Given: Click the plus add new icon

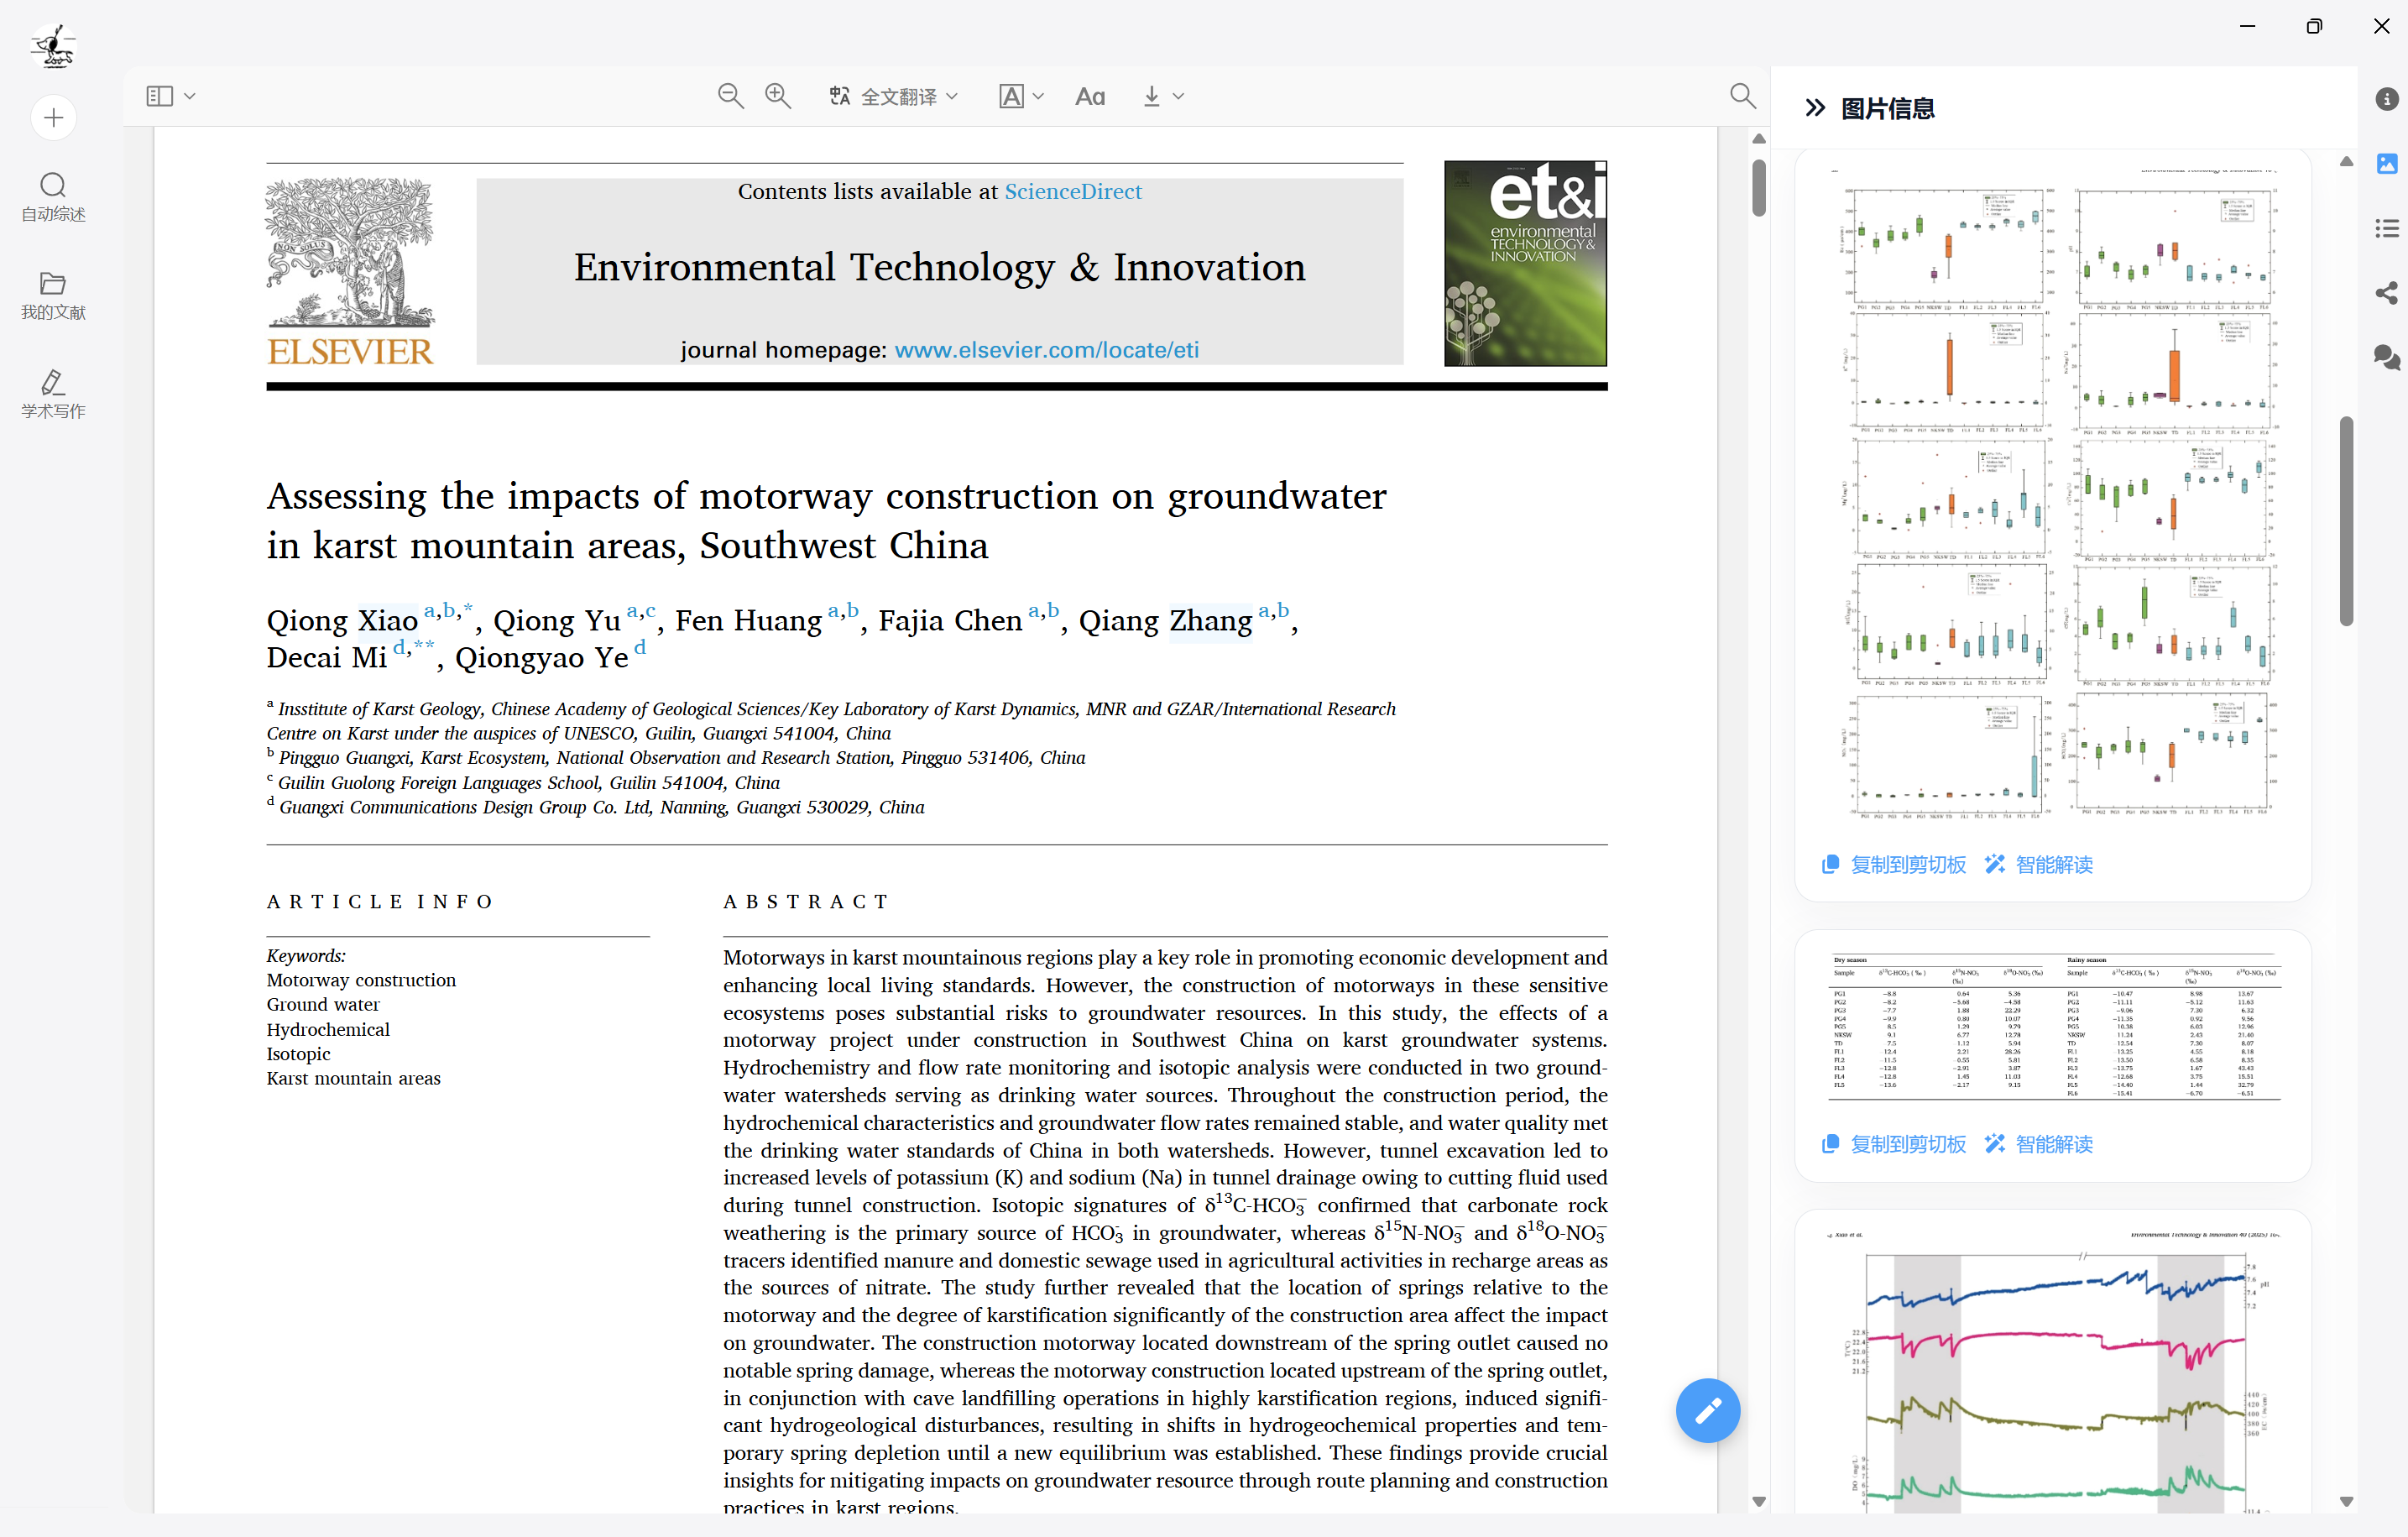Looking at the screenshot, I should point(54,118).
